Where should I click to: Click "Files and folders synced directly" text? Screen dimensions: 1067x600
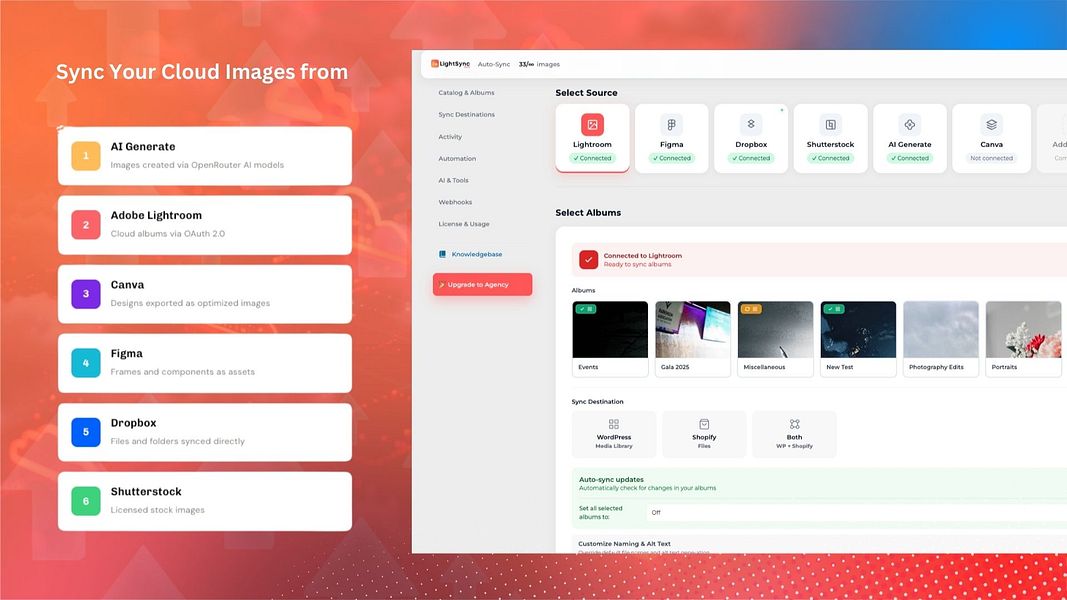click(x=178, y=441)
